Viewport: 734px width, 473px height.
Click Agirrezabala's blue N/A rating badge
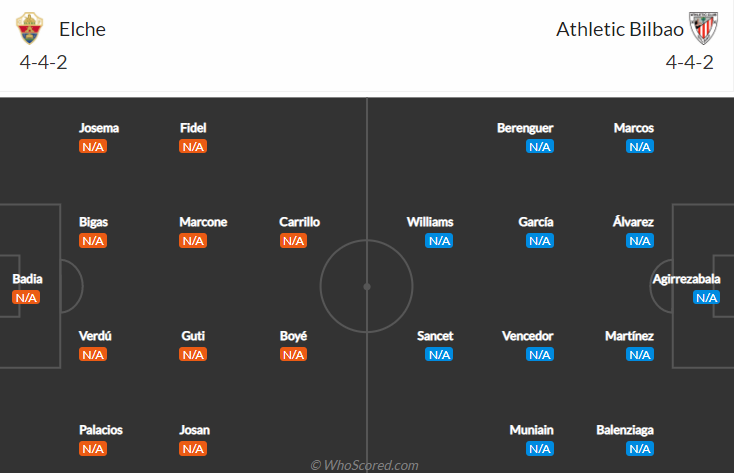coord(707,297)
